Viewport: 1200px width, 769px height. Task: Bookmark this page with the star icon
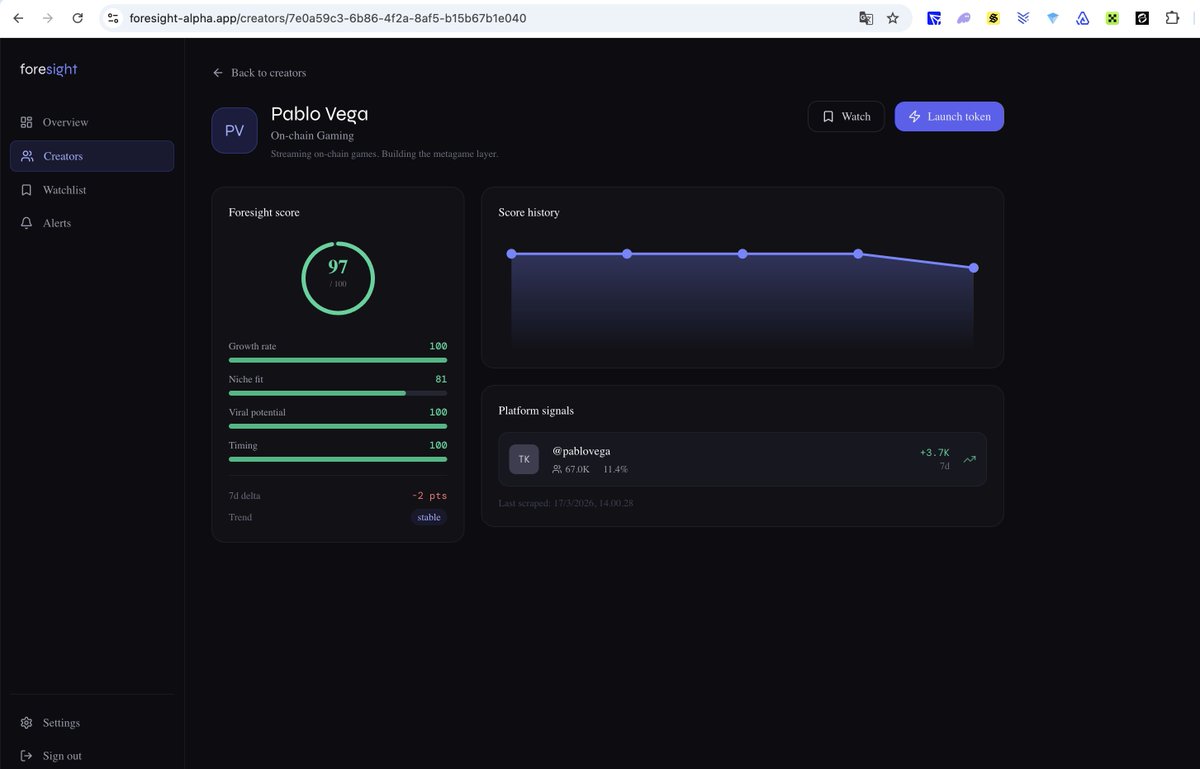[x=893, y=18]
